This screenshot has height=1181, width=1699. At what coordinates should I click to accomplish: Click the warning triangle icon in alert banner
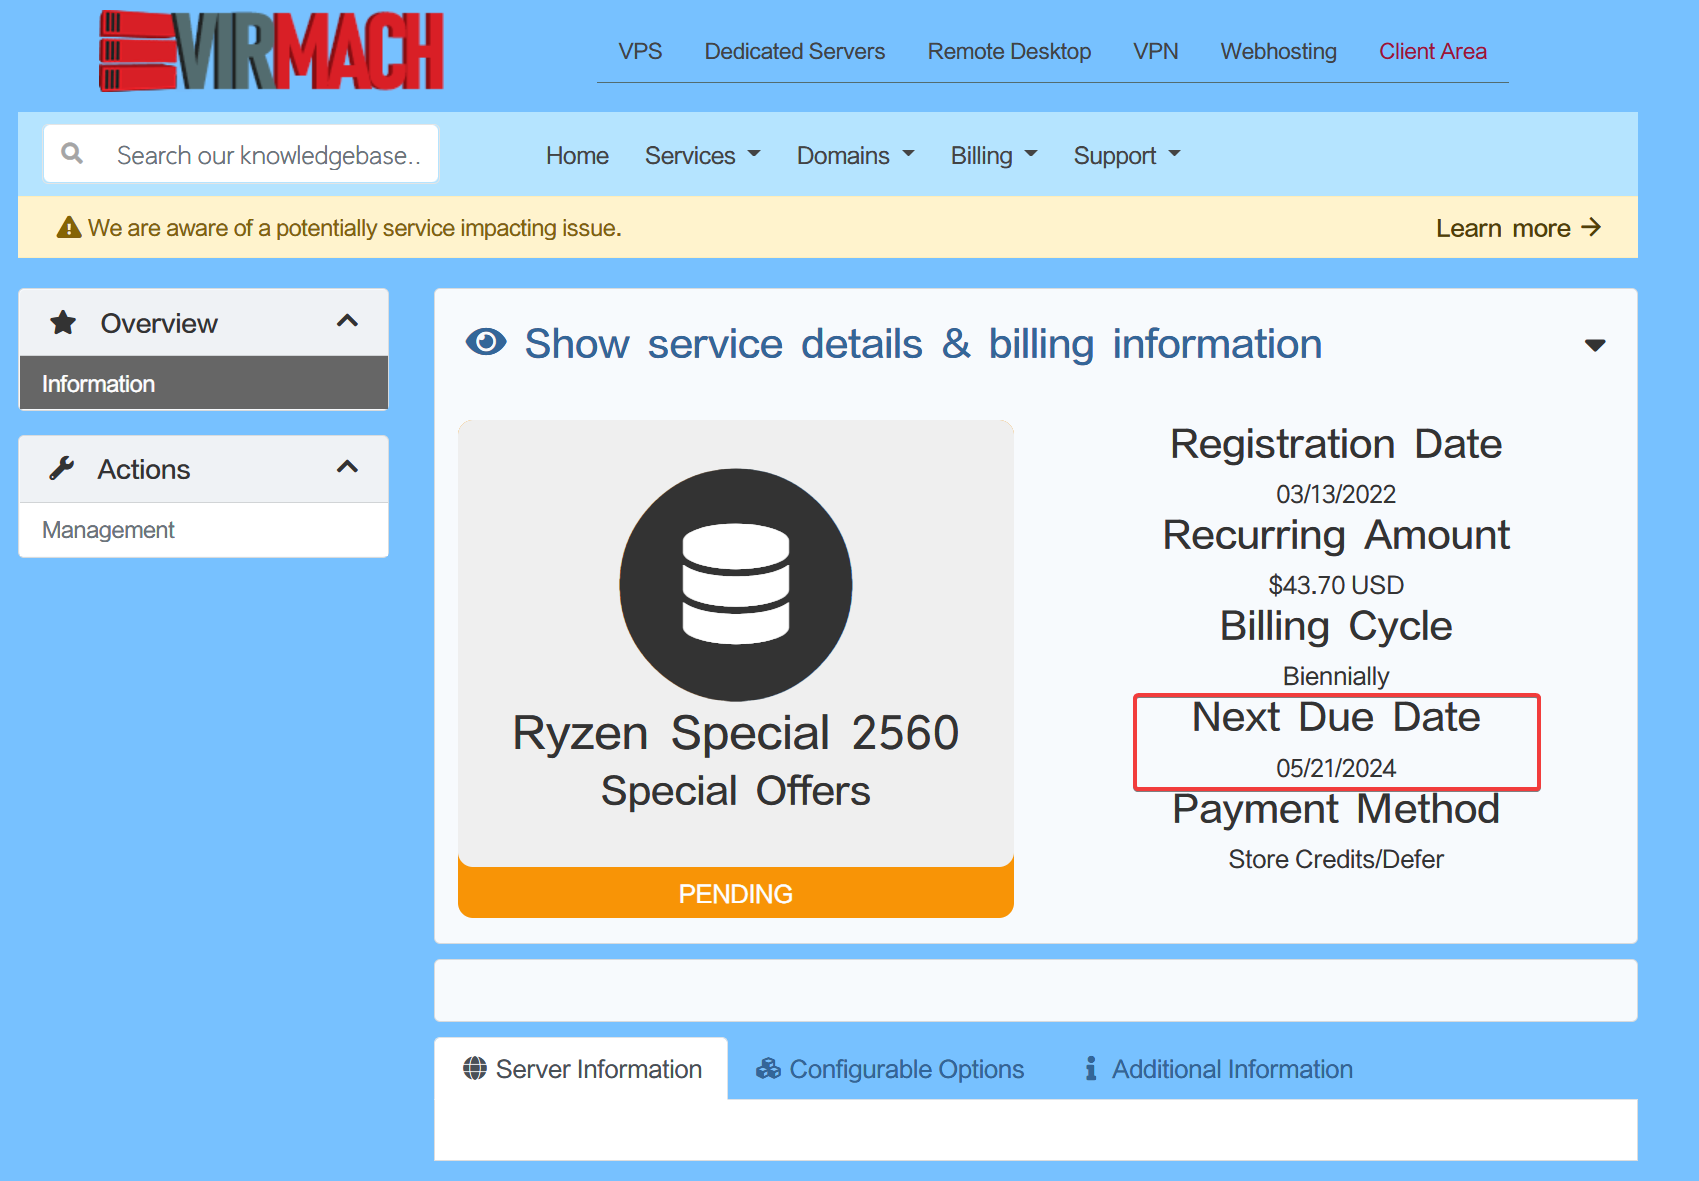[69, 228]
